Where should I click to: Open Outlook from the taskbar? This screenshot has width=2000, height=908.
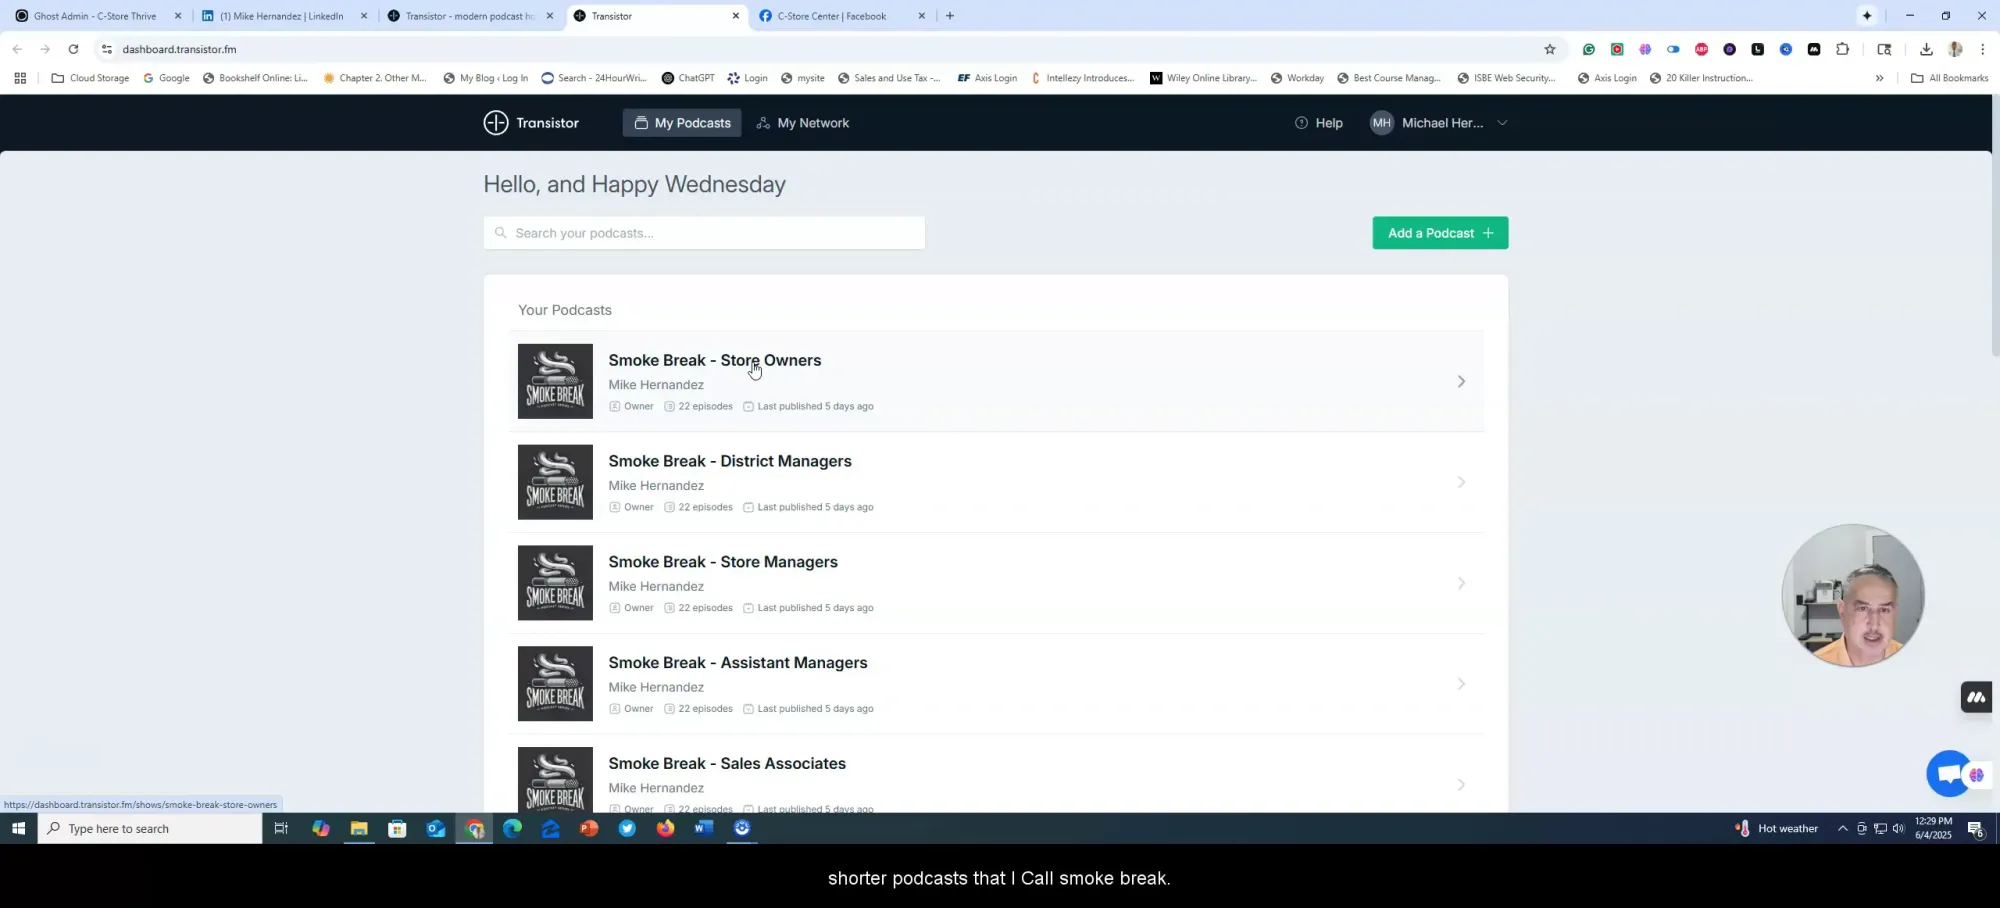(436, 828)
